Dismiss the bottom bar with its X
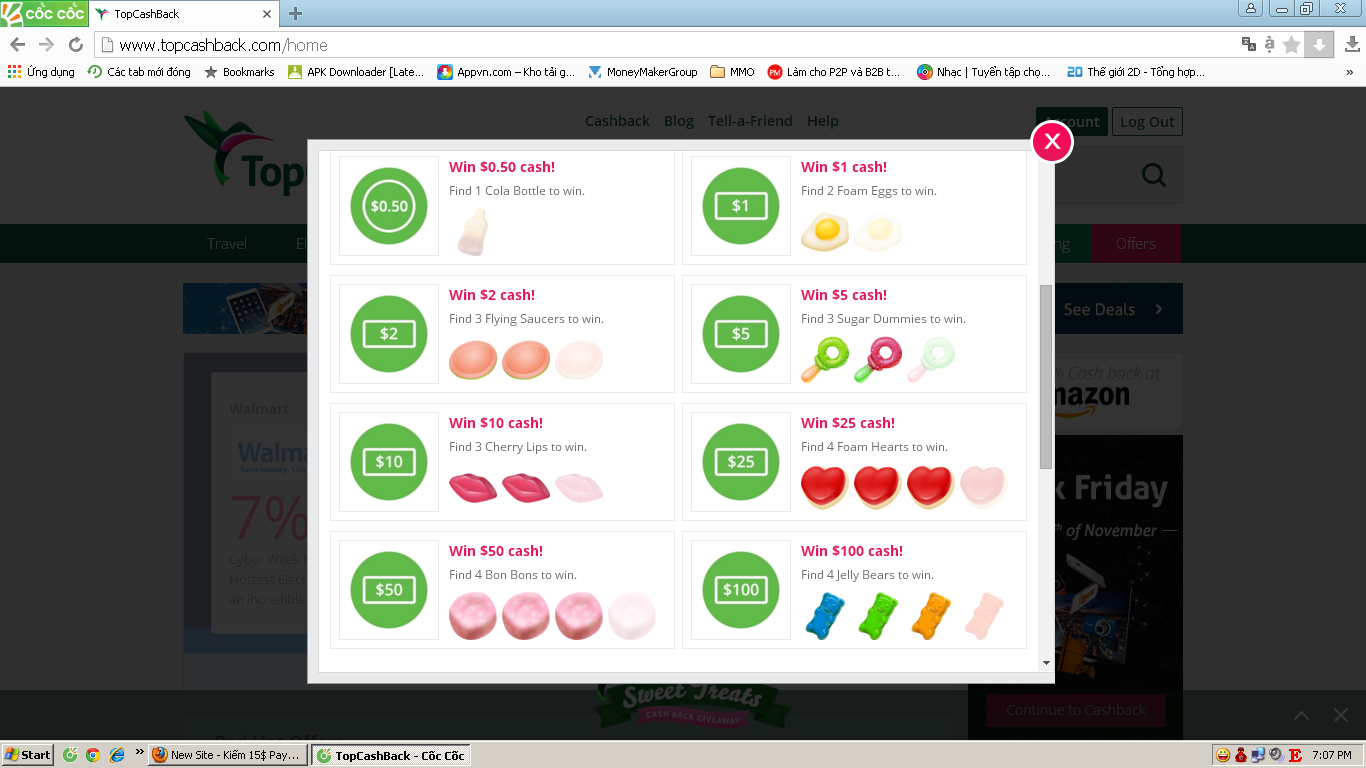 click(1341, 715)
